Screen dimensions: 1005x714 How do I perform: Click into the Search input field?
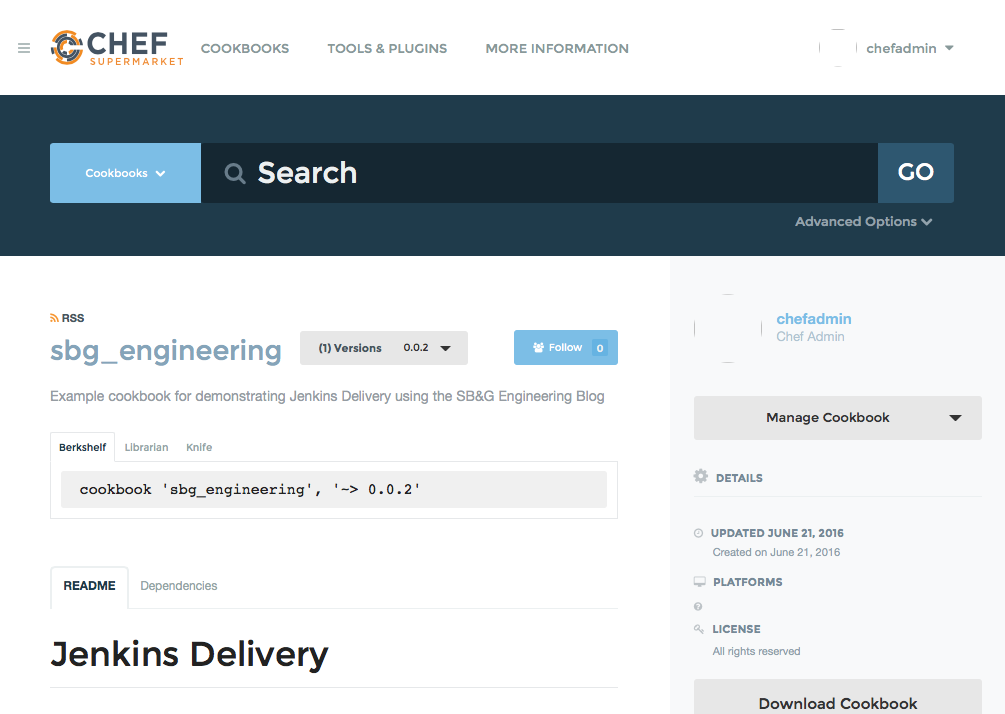tap(539, 173)
